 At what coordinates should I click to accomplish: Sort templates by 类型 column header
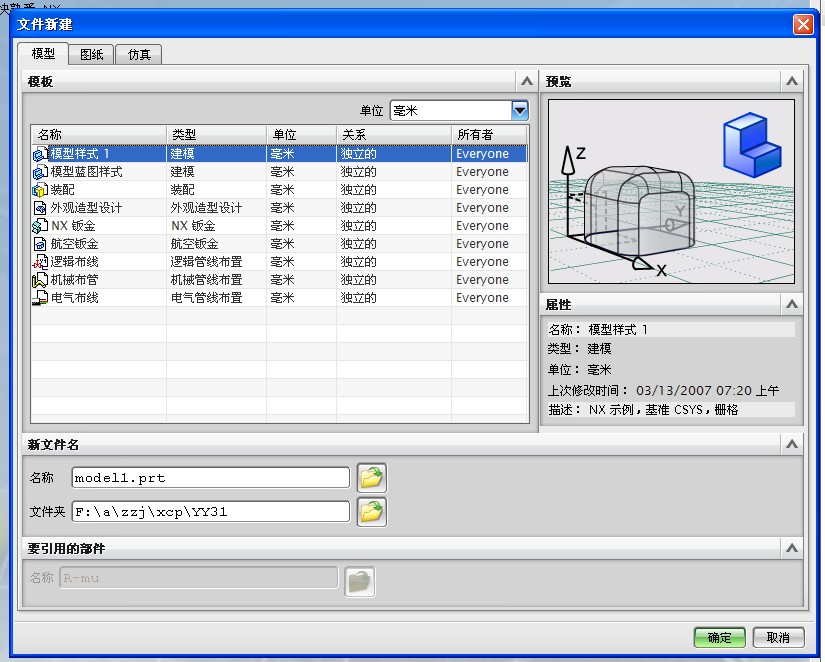(216, 135)
